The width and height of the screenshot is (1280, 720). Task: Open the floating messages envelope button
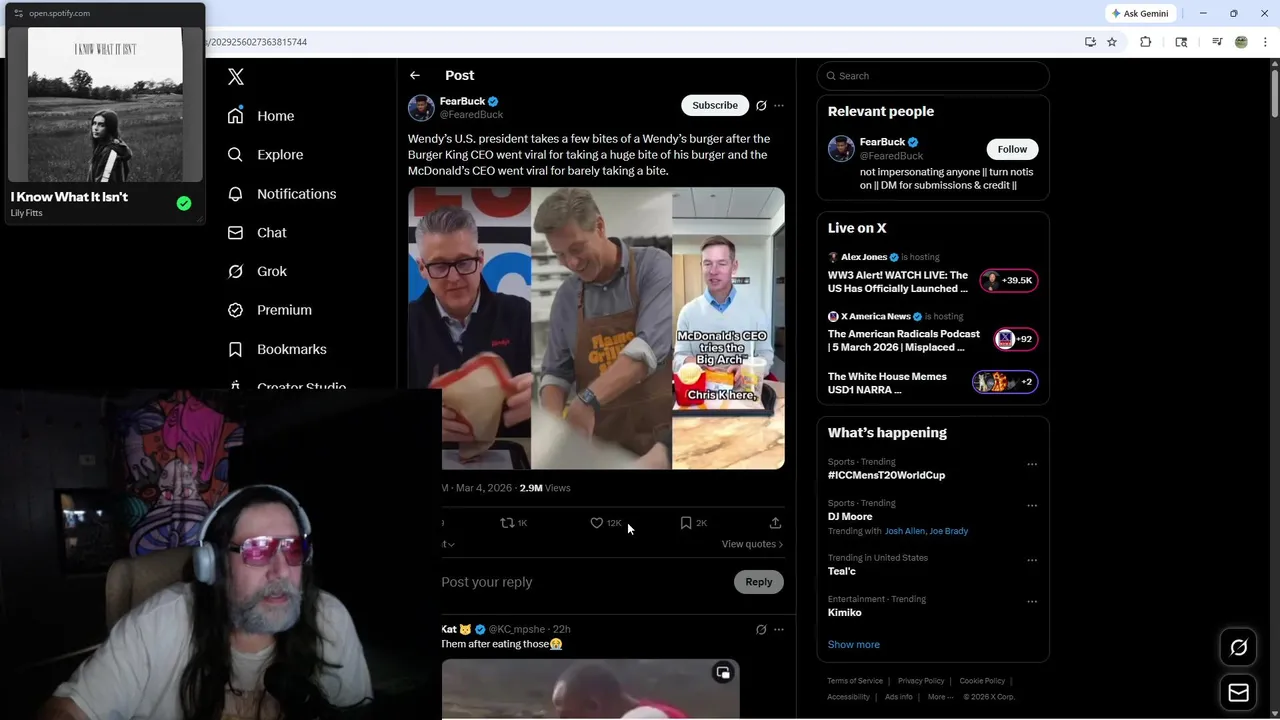(1238, 693)
